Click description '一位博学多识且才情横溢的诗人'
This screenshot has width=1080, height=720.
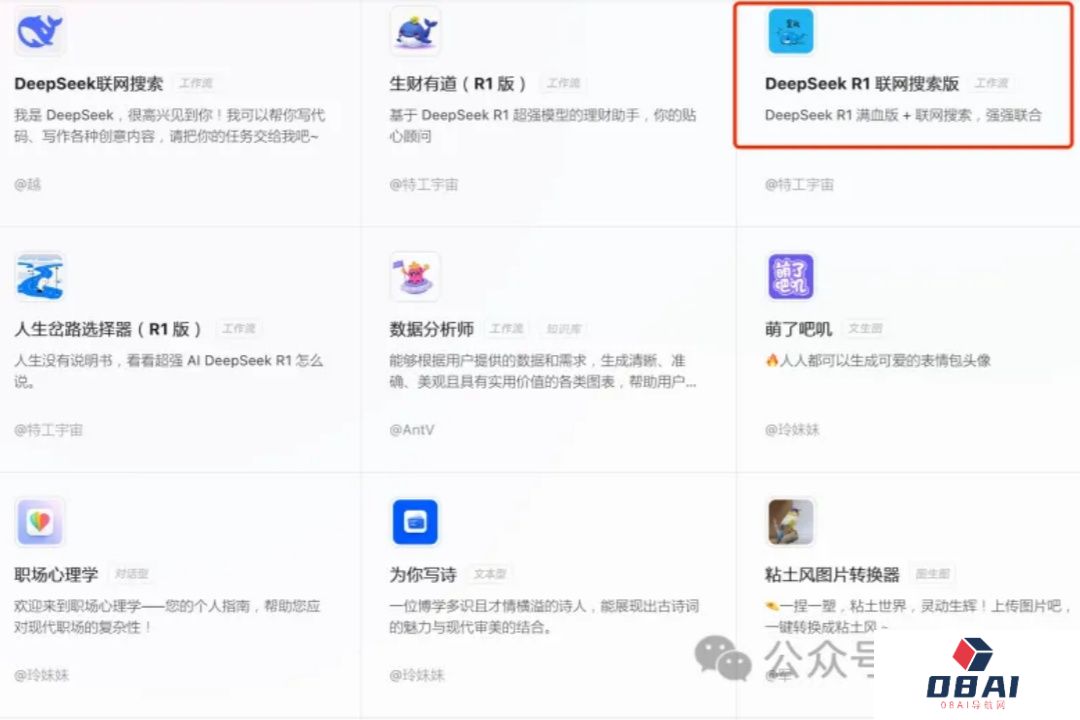544,616
